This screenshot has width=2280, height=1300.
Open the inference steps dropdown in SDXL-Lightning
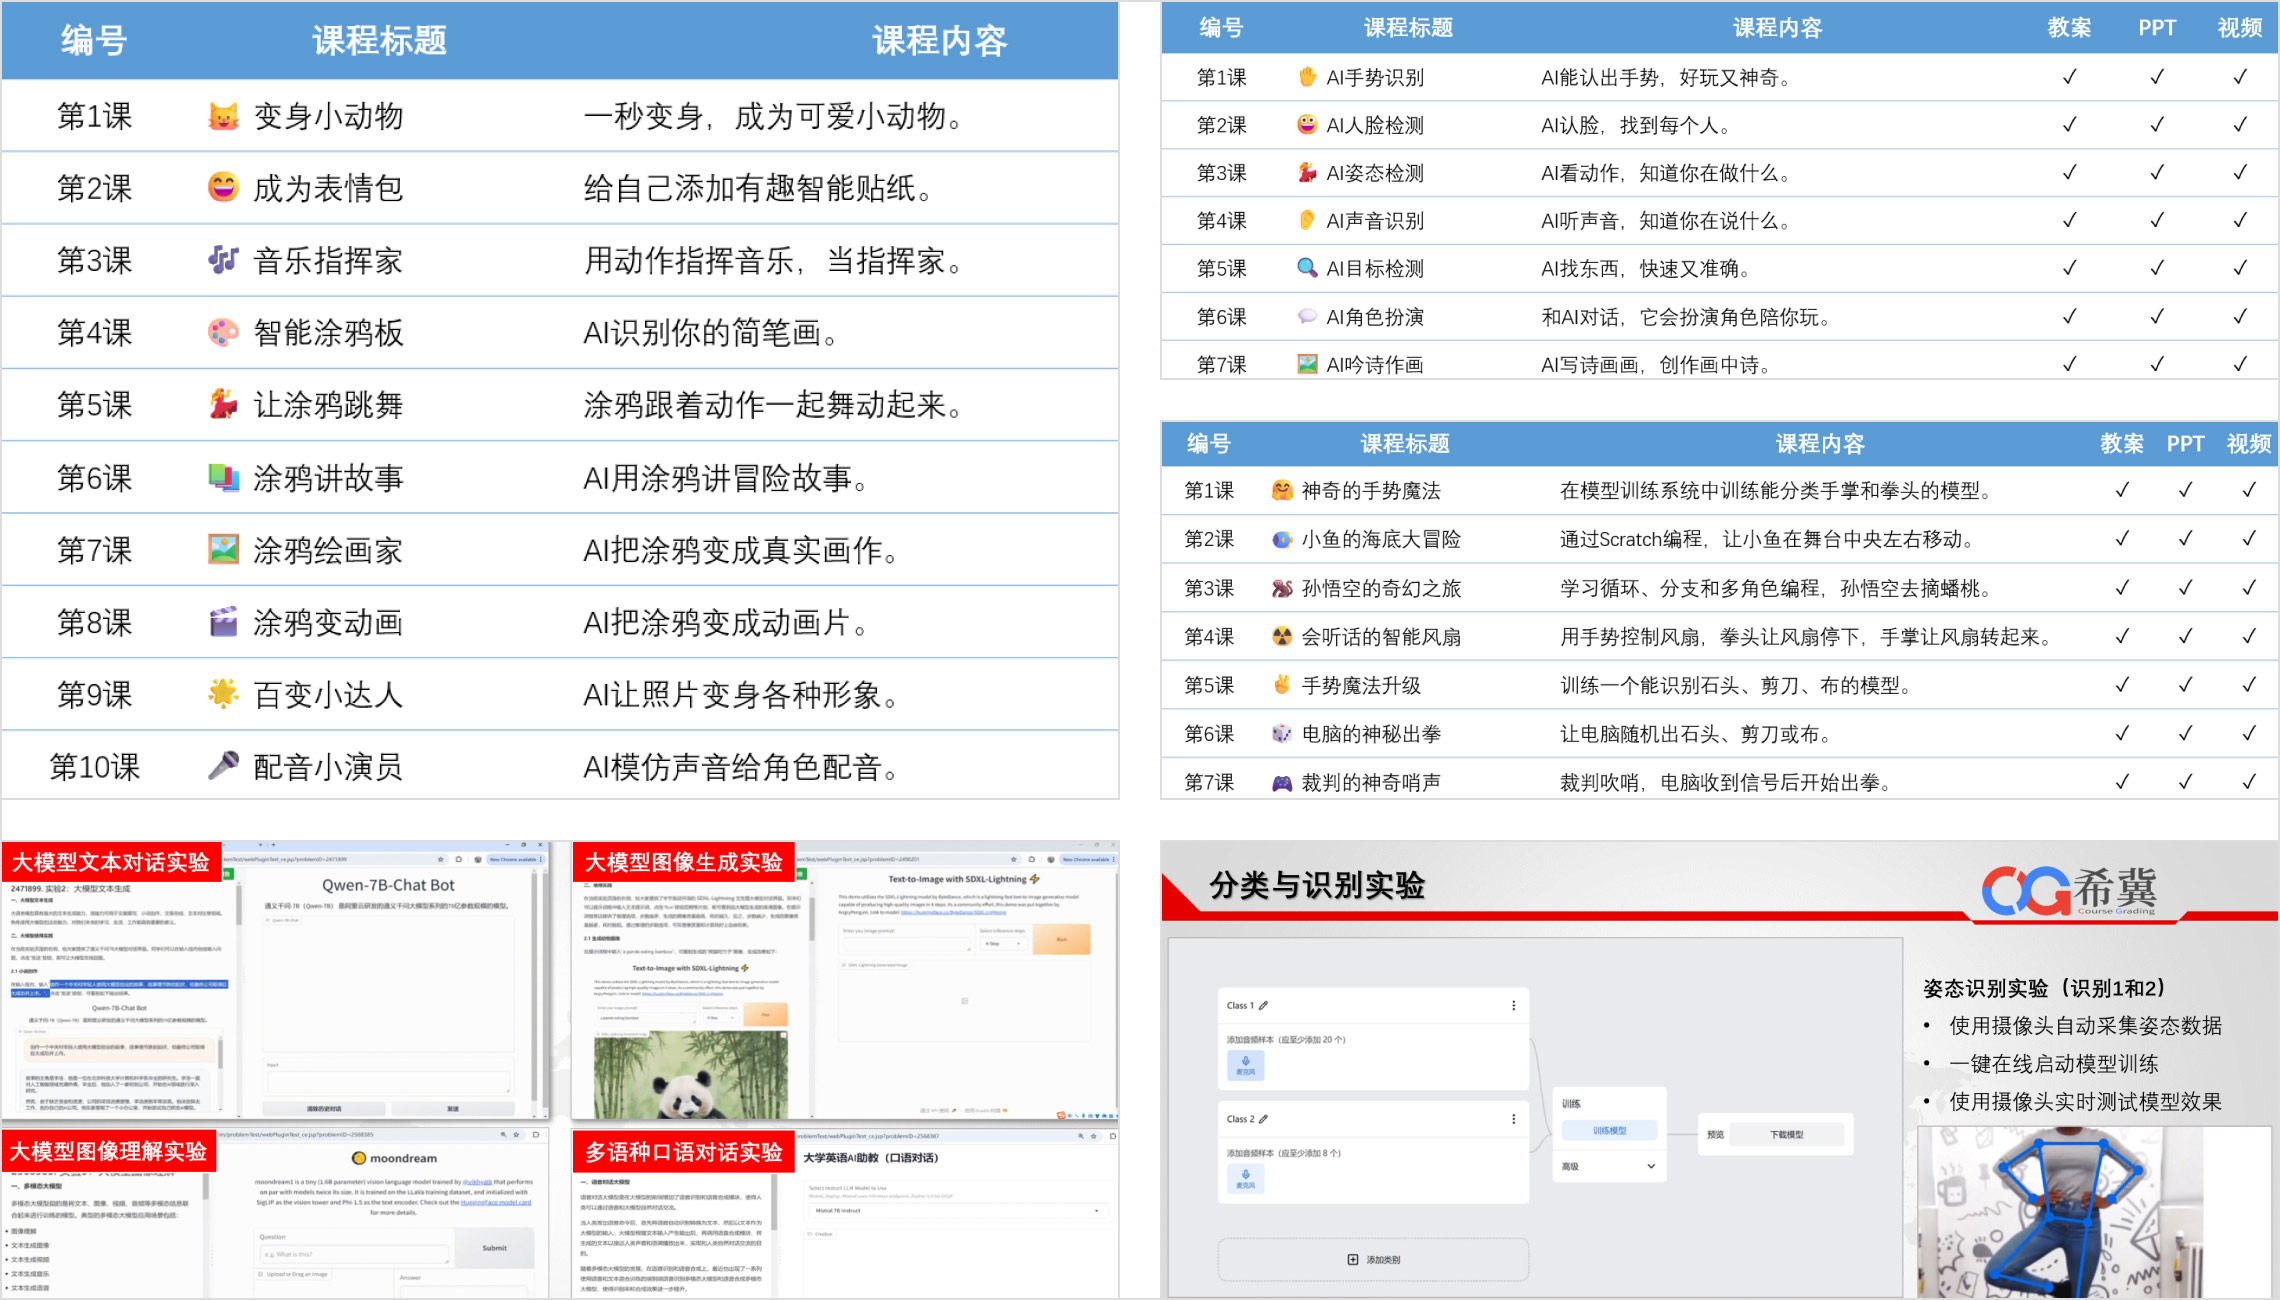click(x=1002, y=943)
